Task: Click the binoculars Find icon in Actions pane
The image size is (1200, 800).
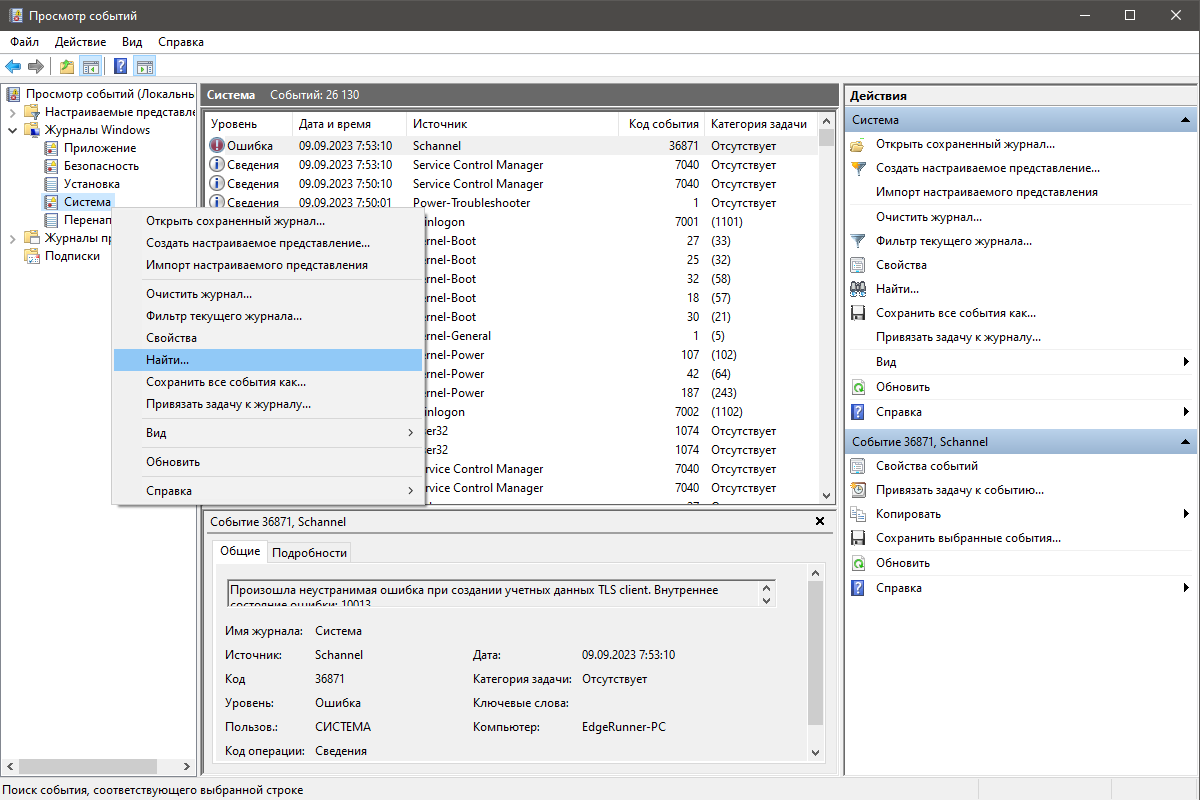Action: pyautogui.click(x=857, y=289)
